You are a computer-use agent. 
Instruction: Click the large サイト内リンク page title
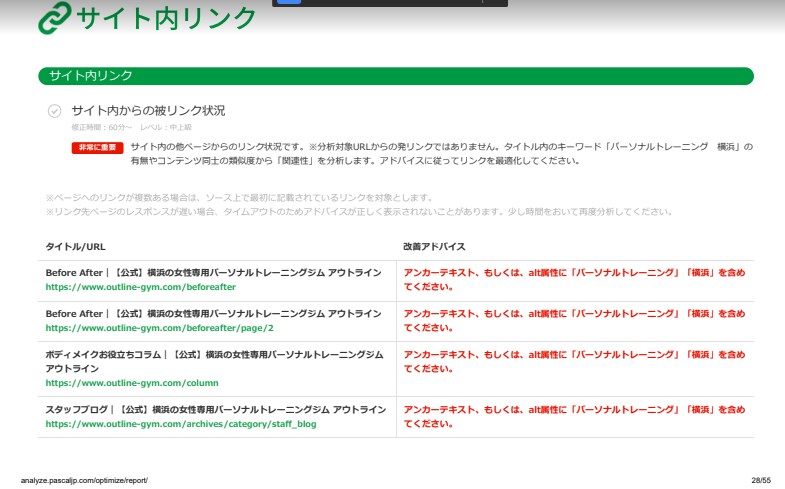(166, 19)
